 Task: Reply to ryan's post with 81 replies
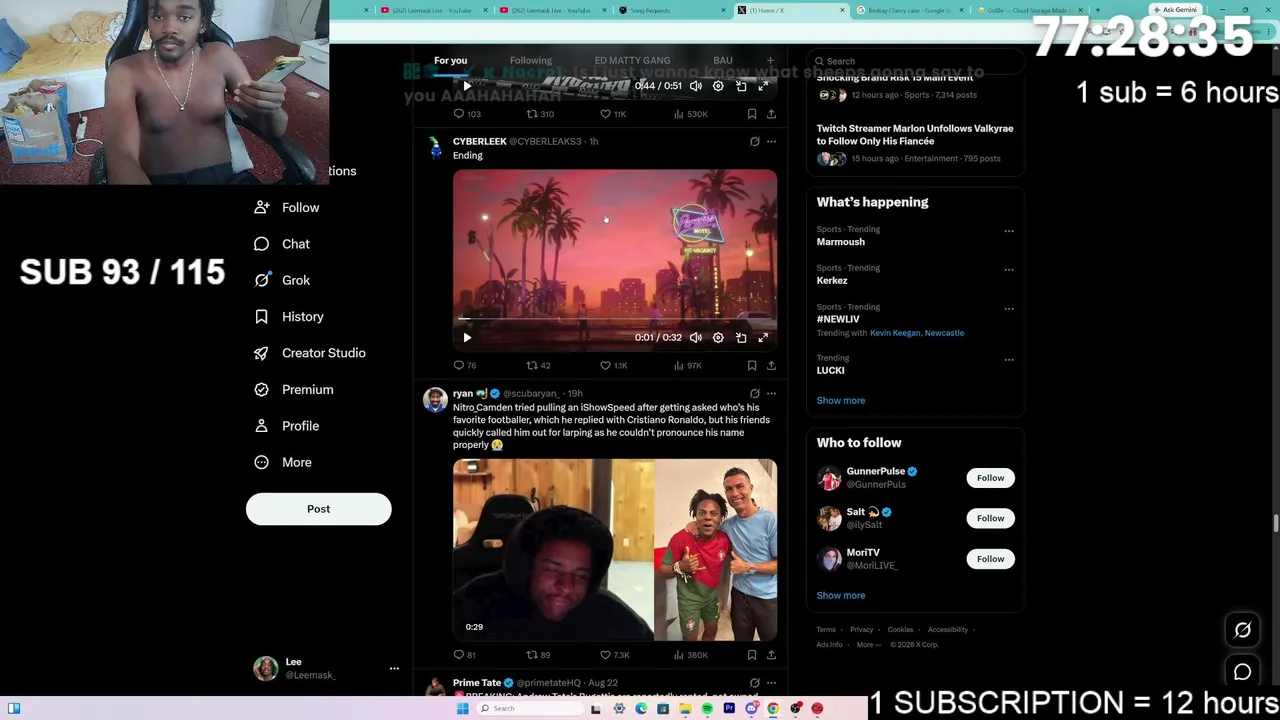(x=465, y=655)
